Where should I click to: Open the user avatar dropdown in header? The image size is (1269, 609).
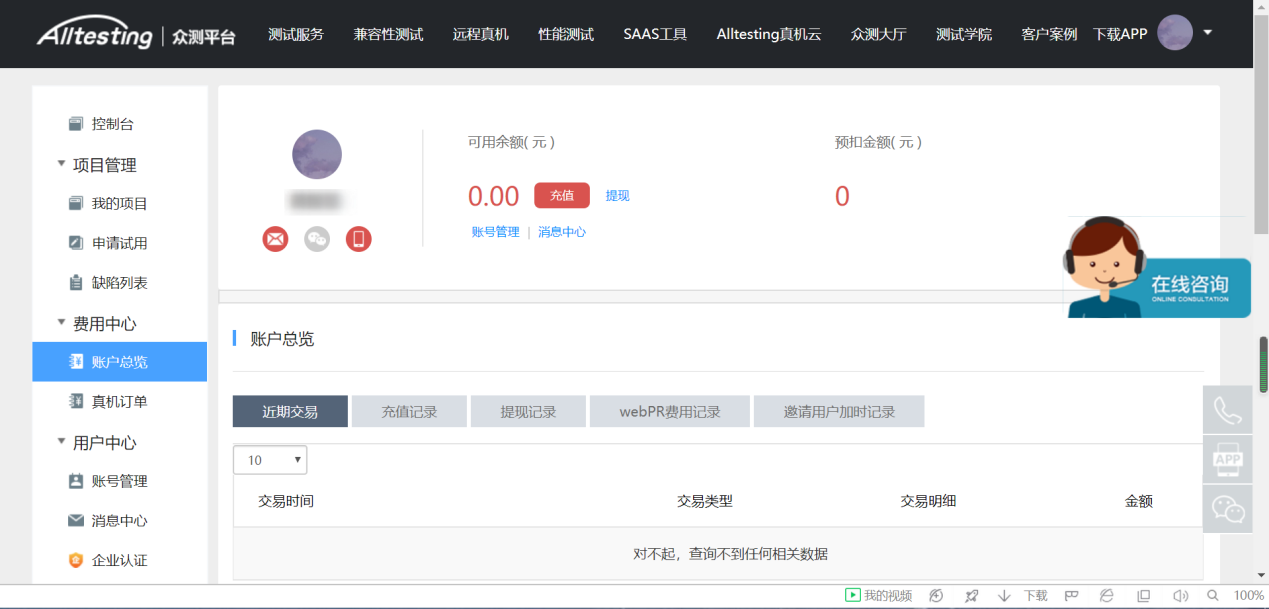point(1184,33)
